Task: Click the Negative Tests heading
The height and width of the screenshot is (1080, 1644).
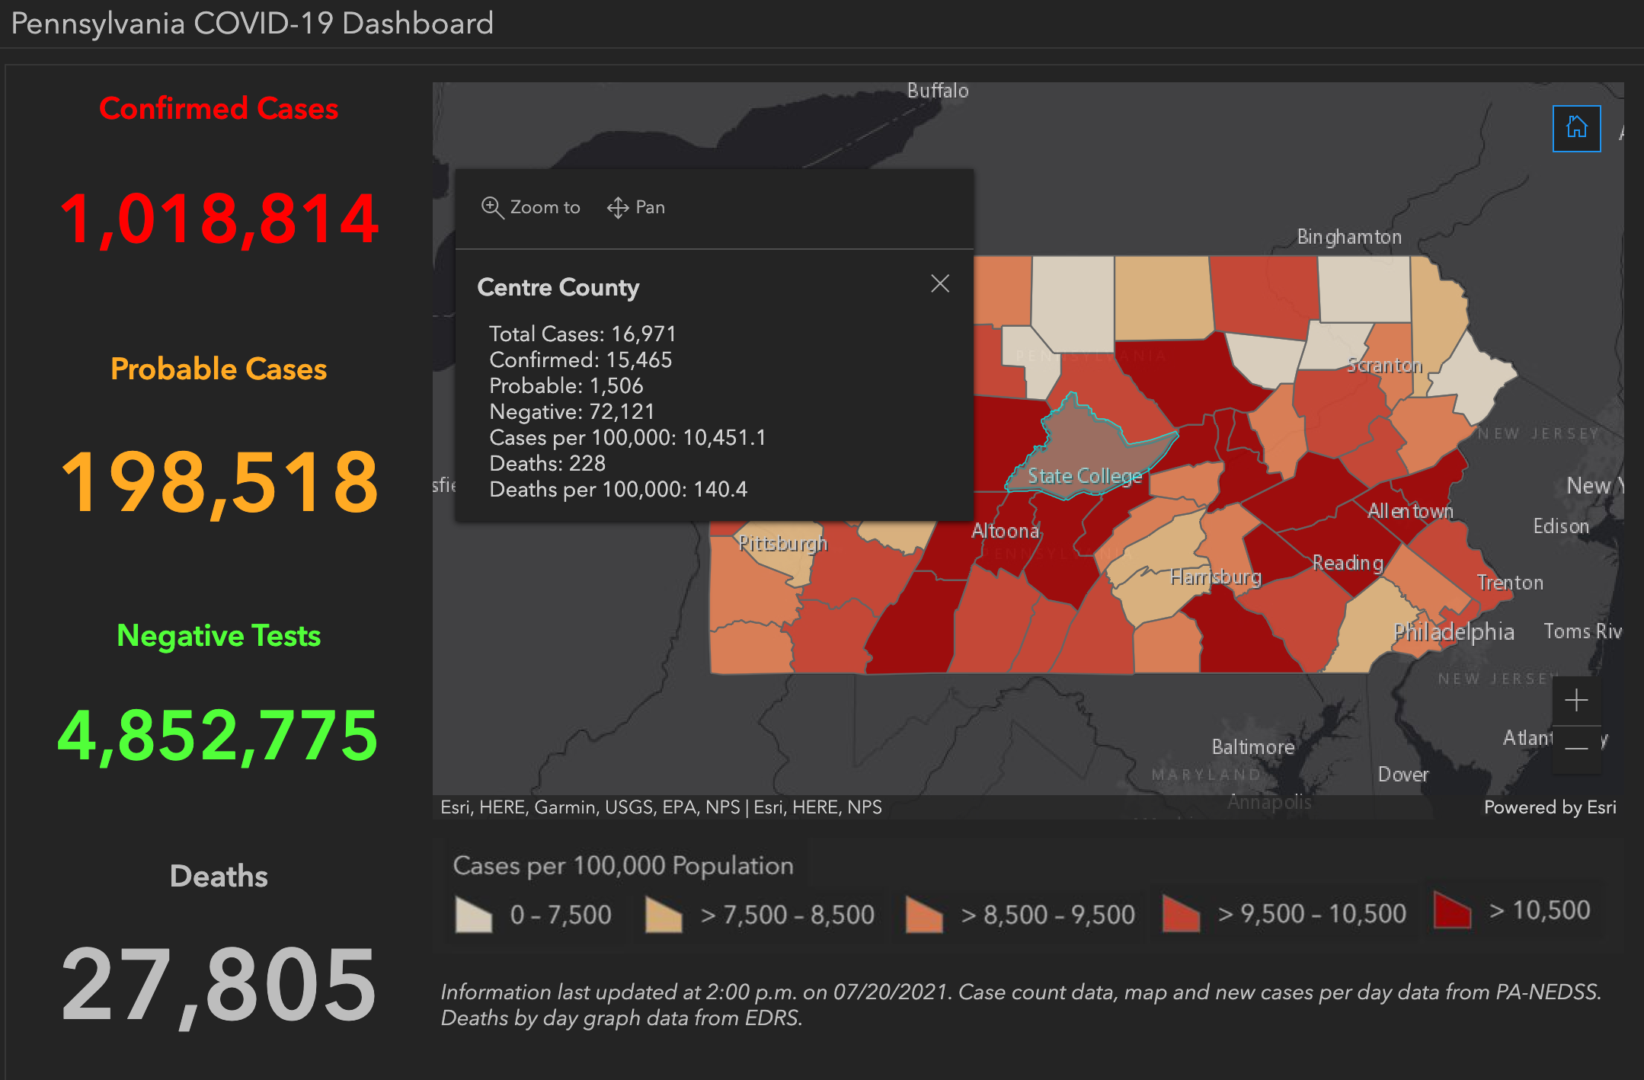Action: click(218, 634)
